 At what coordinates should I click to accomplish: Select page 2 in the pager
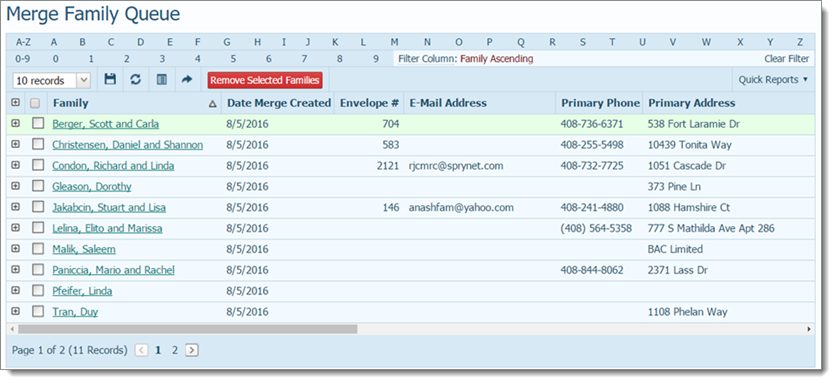click(175, 350)
